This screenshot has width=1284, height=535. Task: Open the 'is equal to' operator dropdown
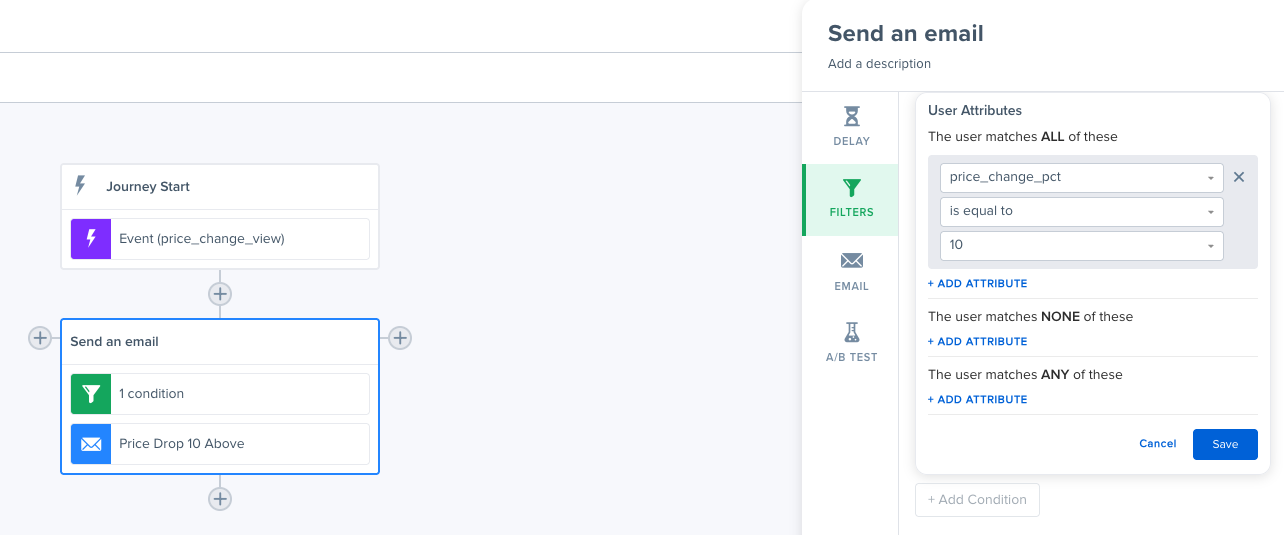[x=1082, y=211]
